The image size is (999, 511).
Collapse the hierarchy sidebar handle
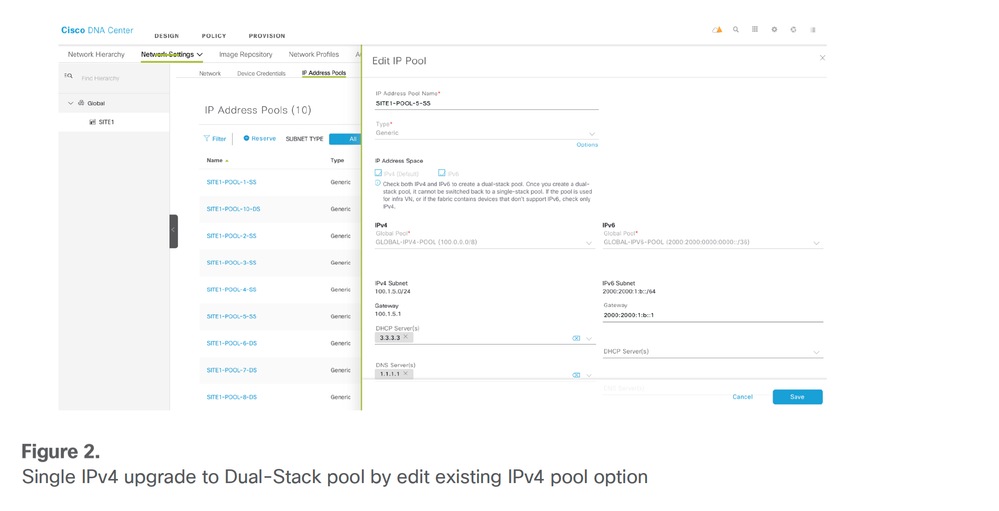(173, 230)
